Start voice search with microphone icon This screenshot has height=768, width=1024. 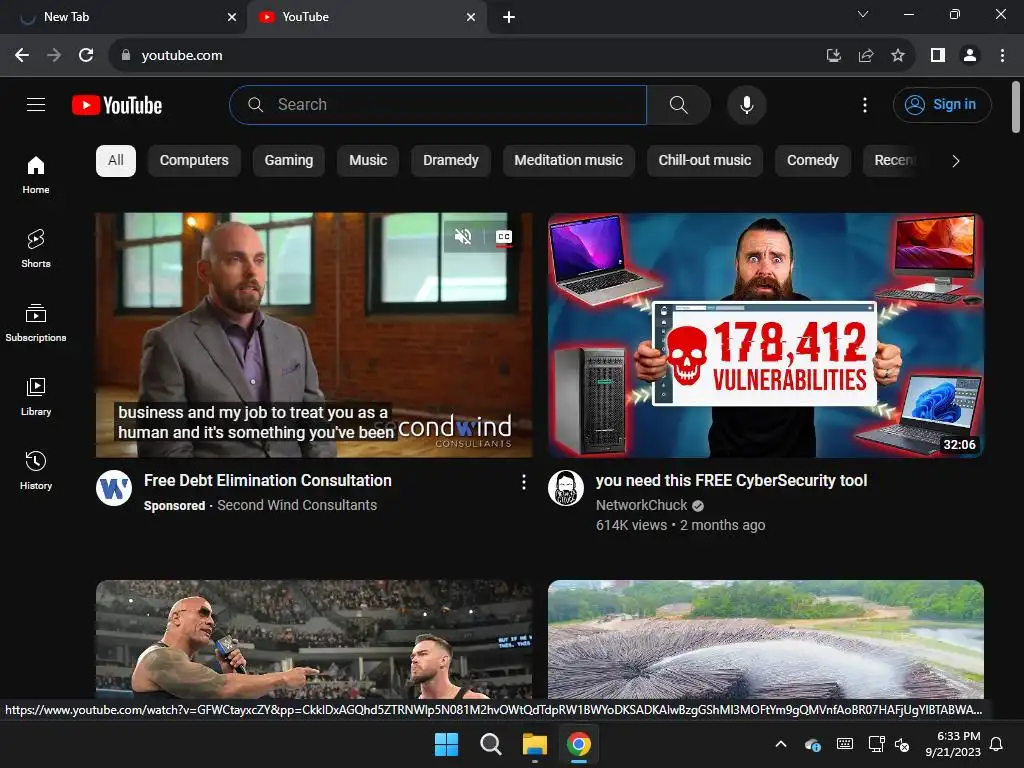tap(746, 104)
